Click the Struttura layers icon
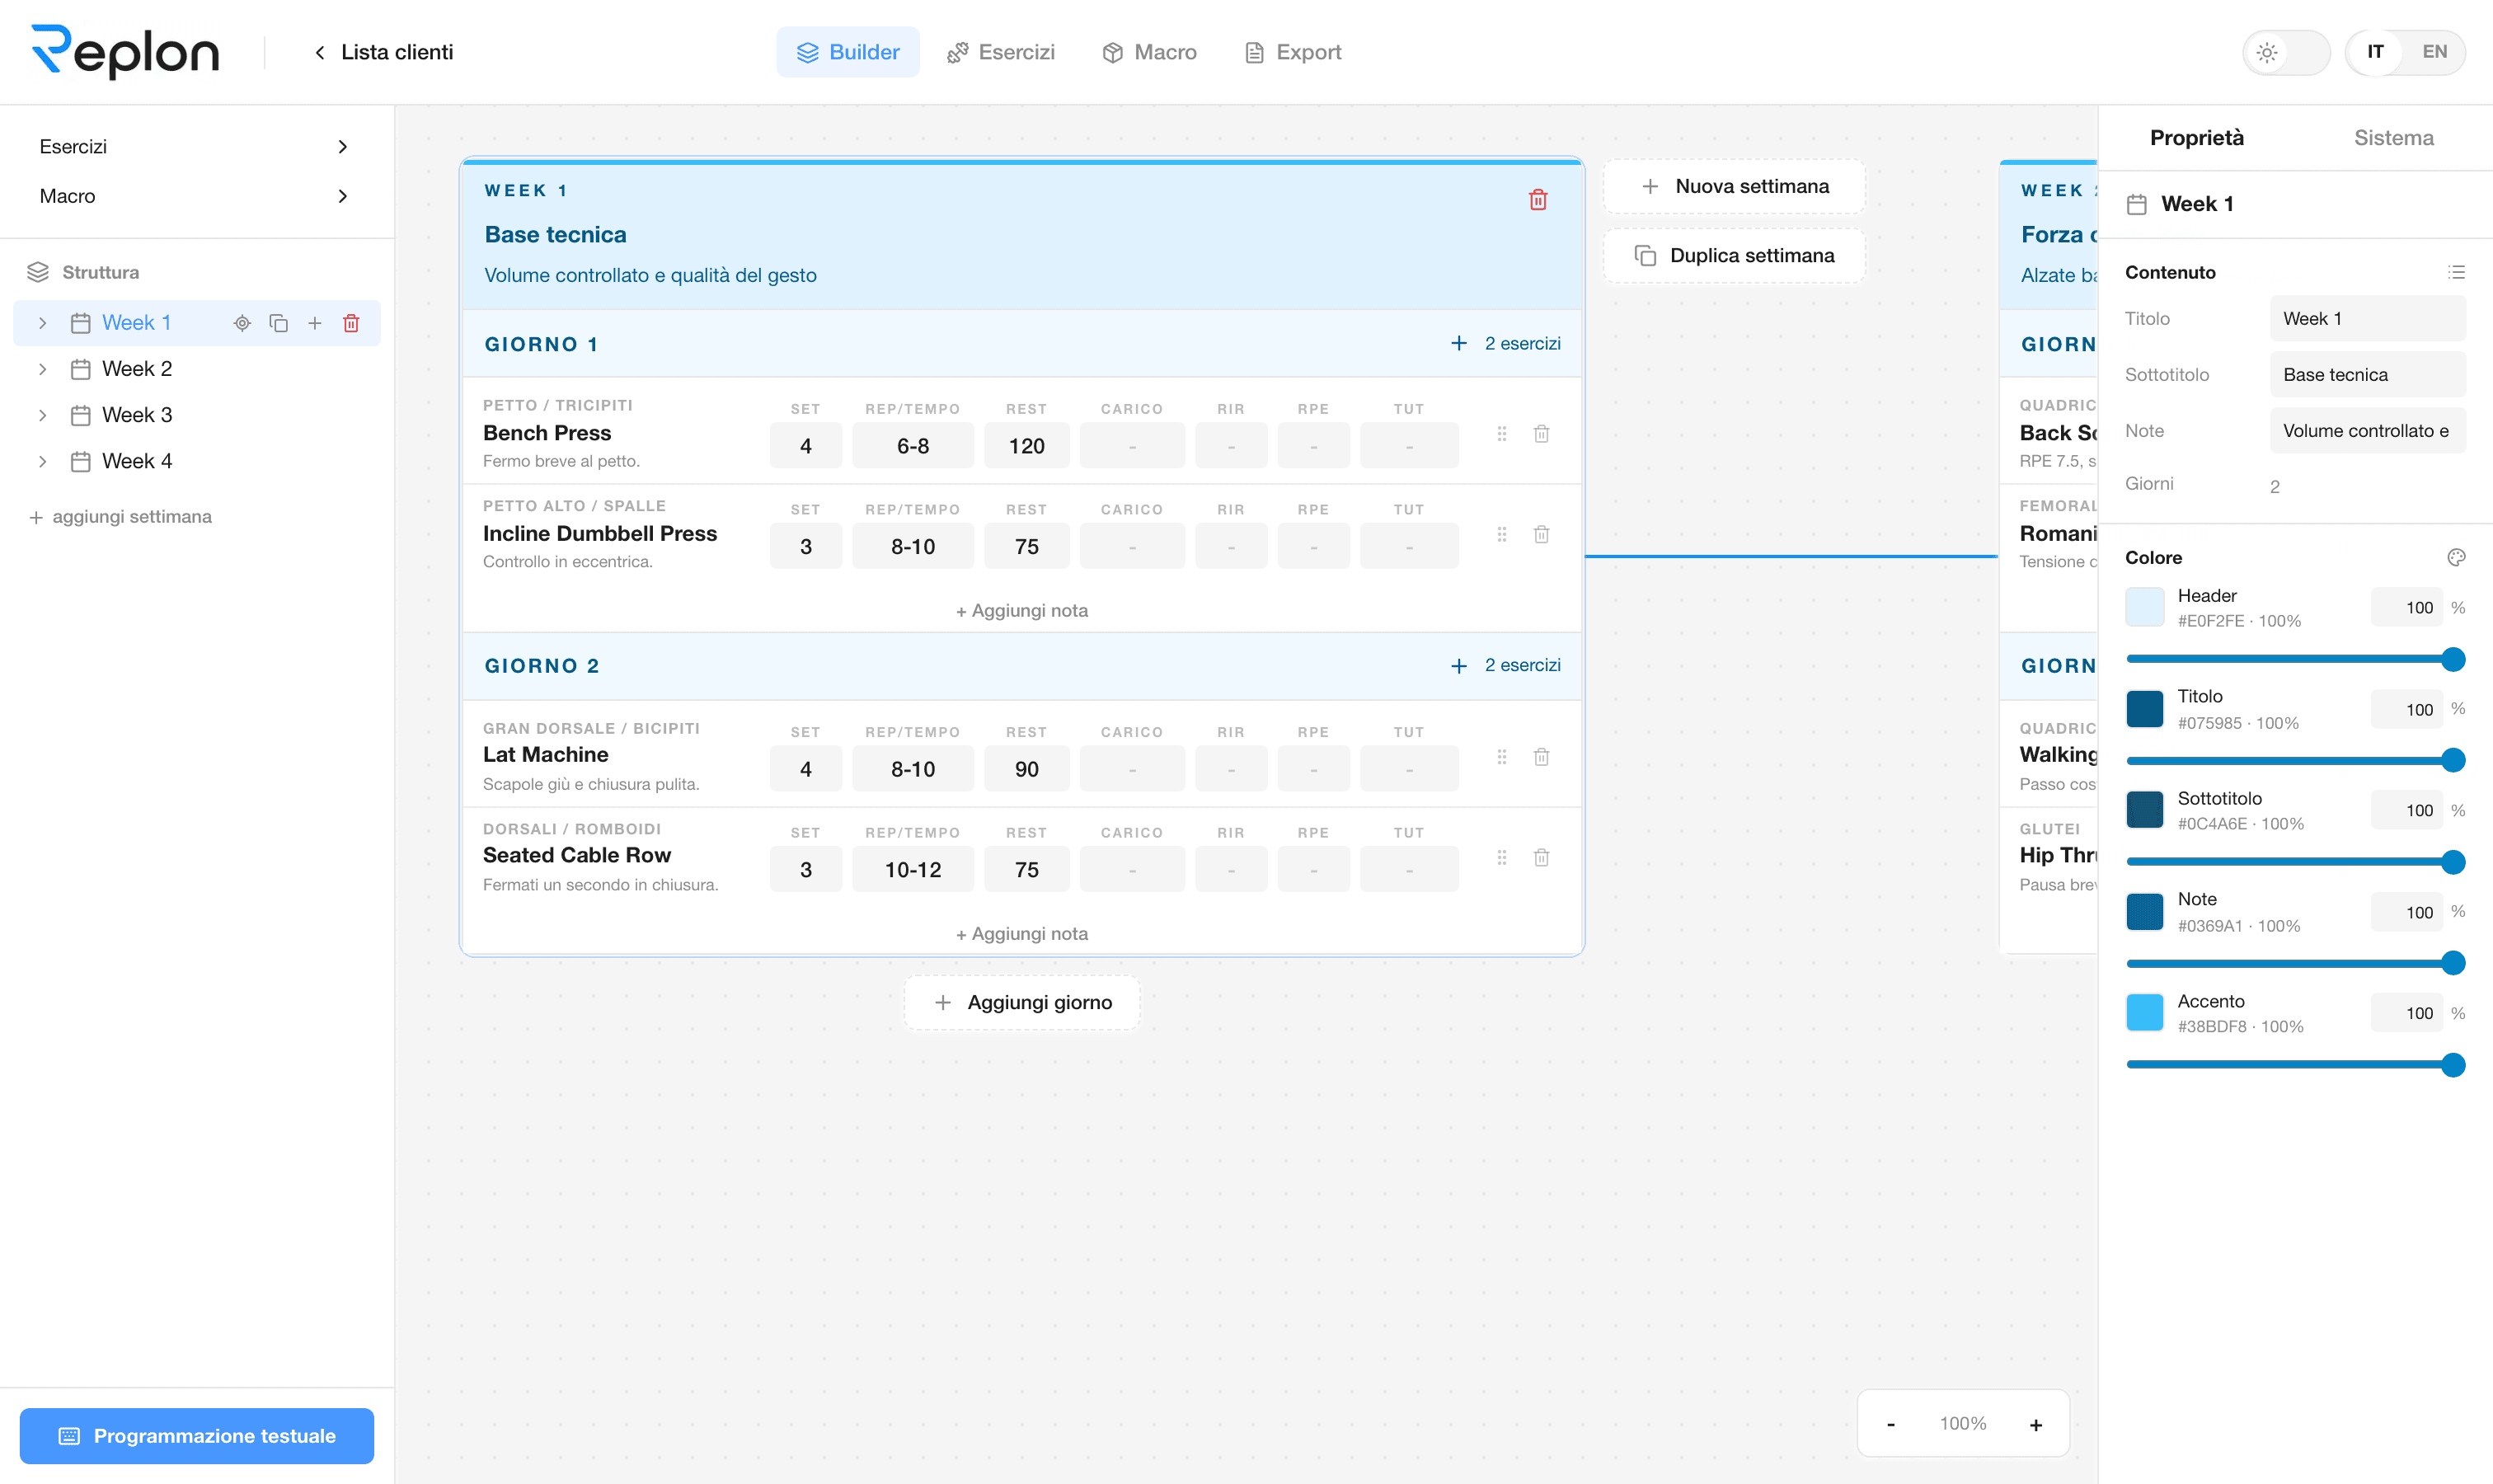Image resolution: width=2493 pixels, height=1484 pixels. (38, 272)
